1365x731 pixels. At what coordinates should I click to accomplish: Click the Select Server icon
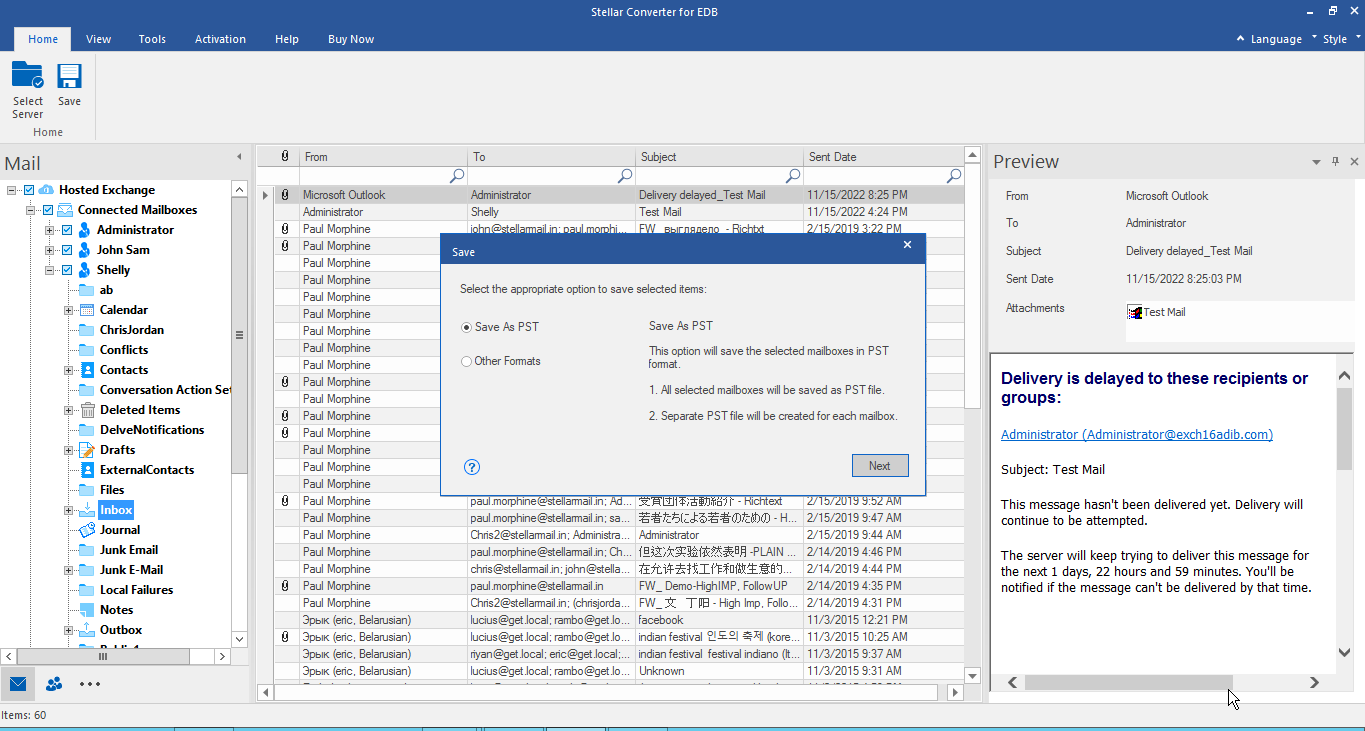(x=28, y=76)
